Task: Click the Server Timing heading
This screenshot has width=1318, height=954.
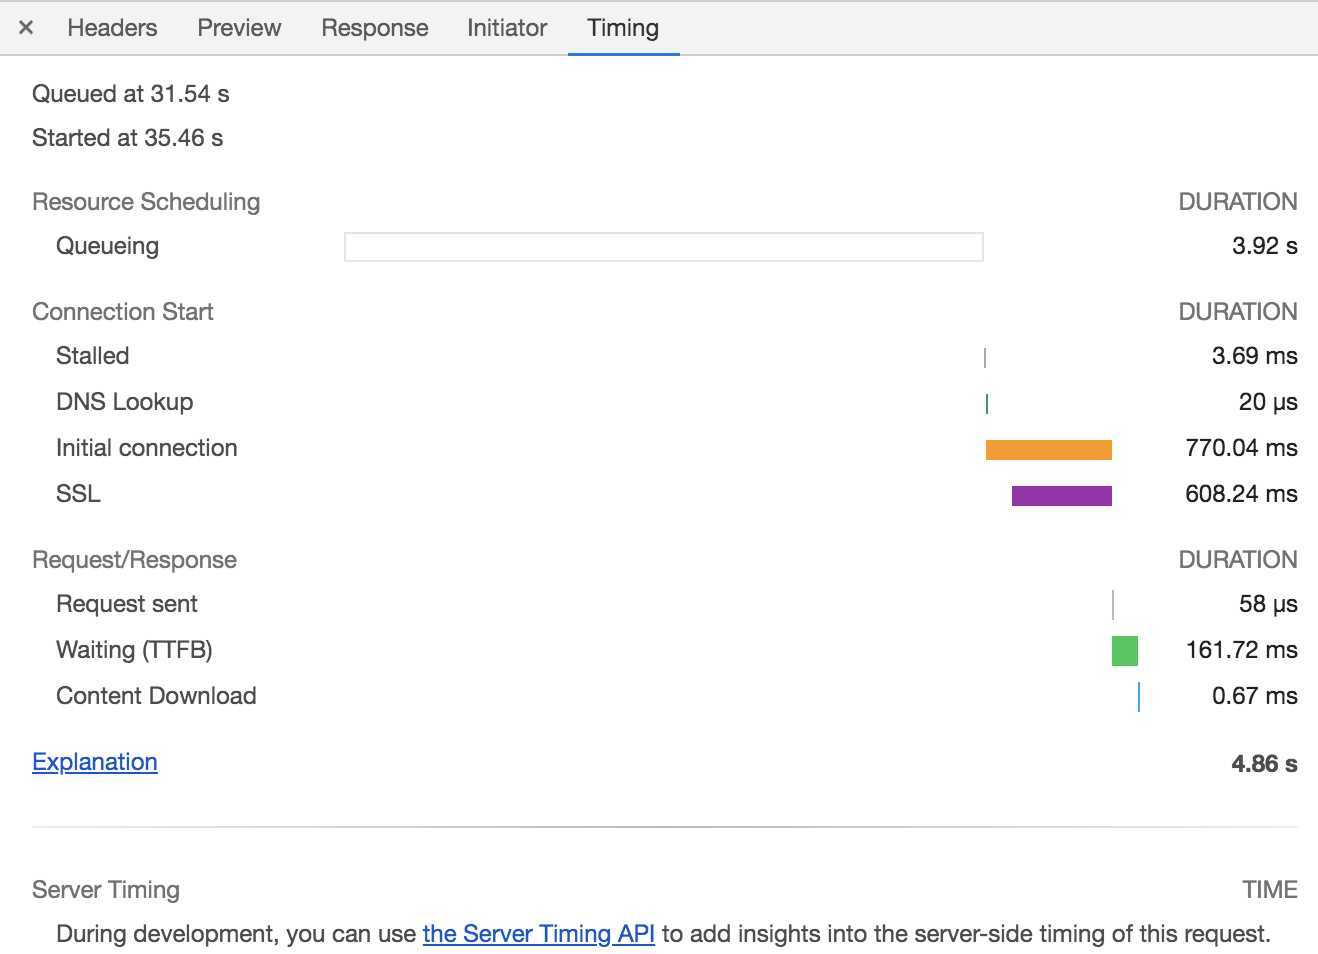Action: click(x=106, y=890)
